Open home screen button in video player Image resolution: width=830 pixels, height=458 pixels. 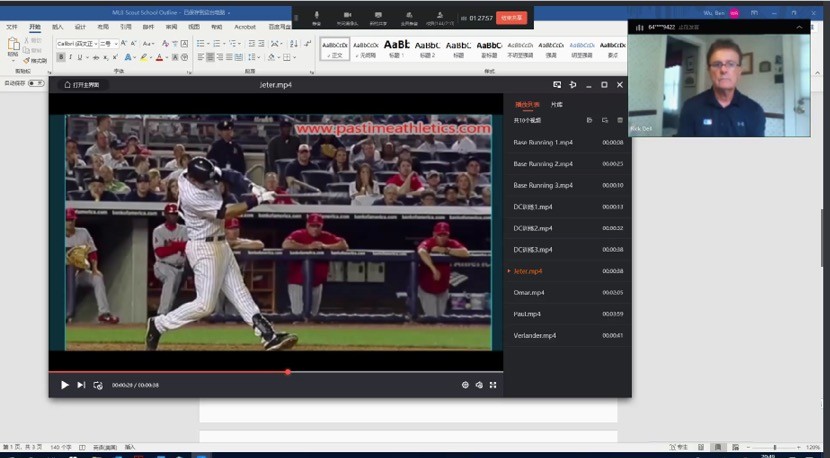(x=82, y=85)
